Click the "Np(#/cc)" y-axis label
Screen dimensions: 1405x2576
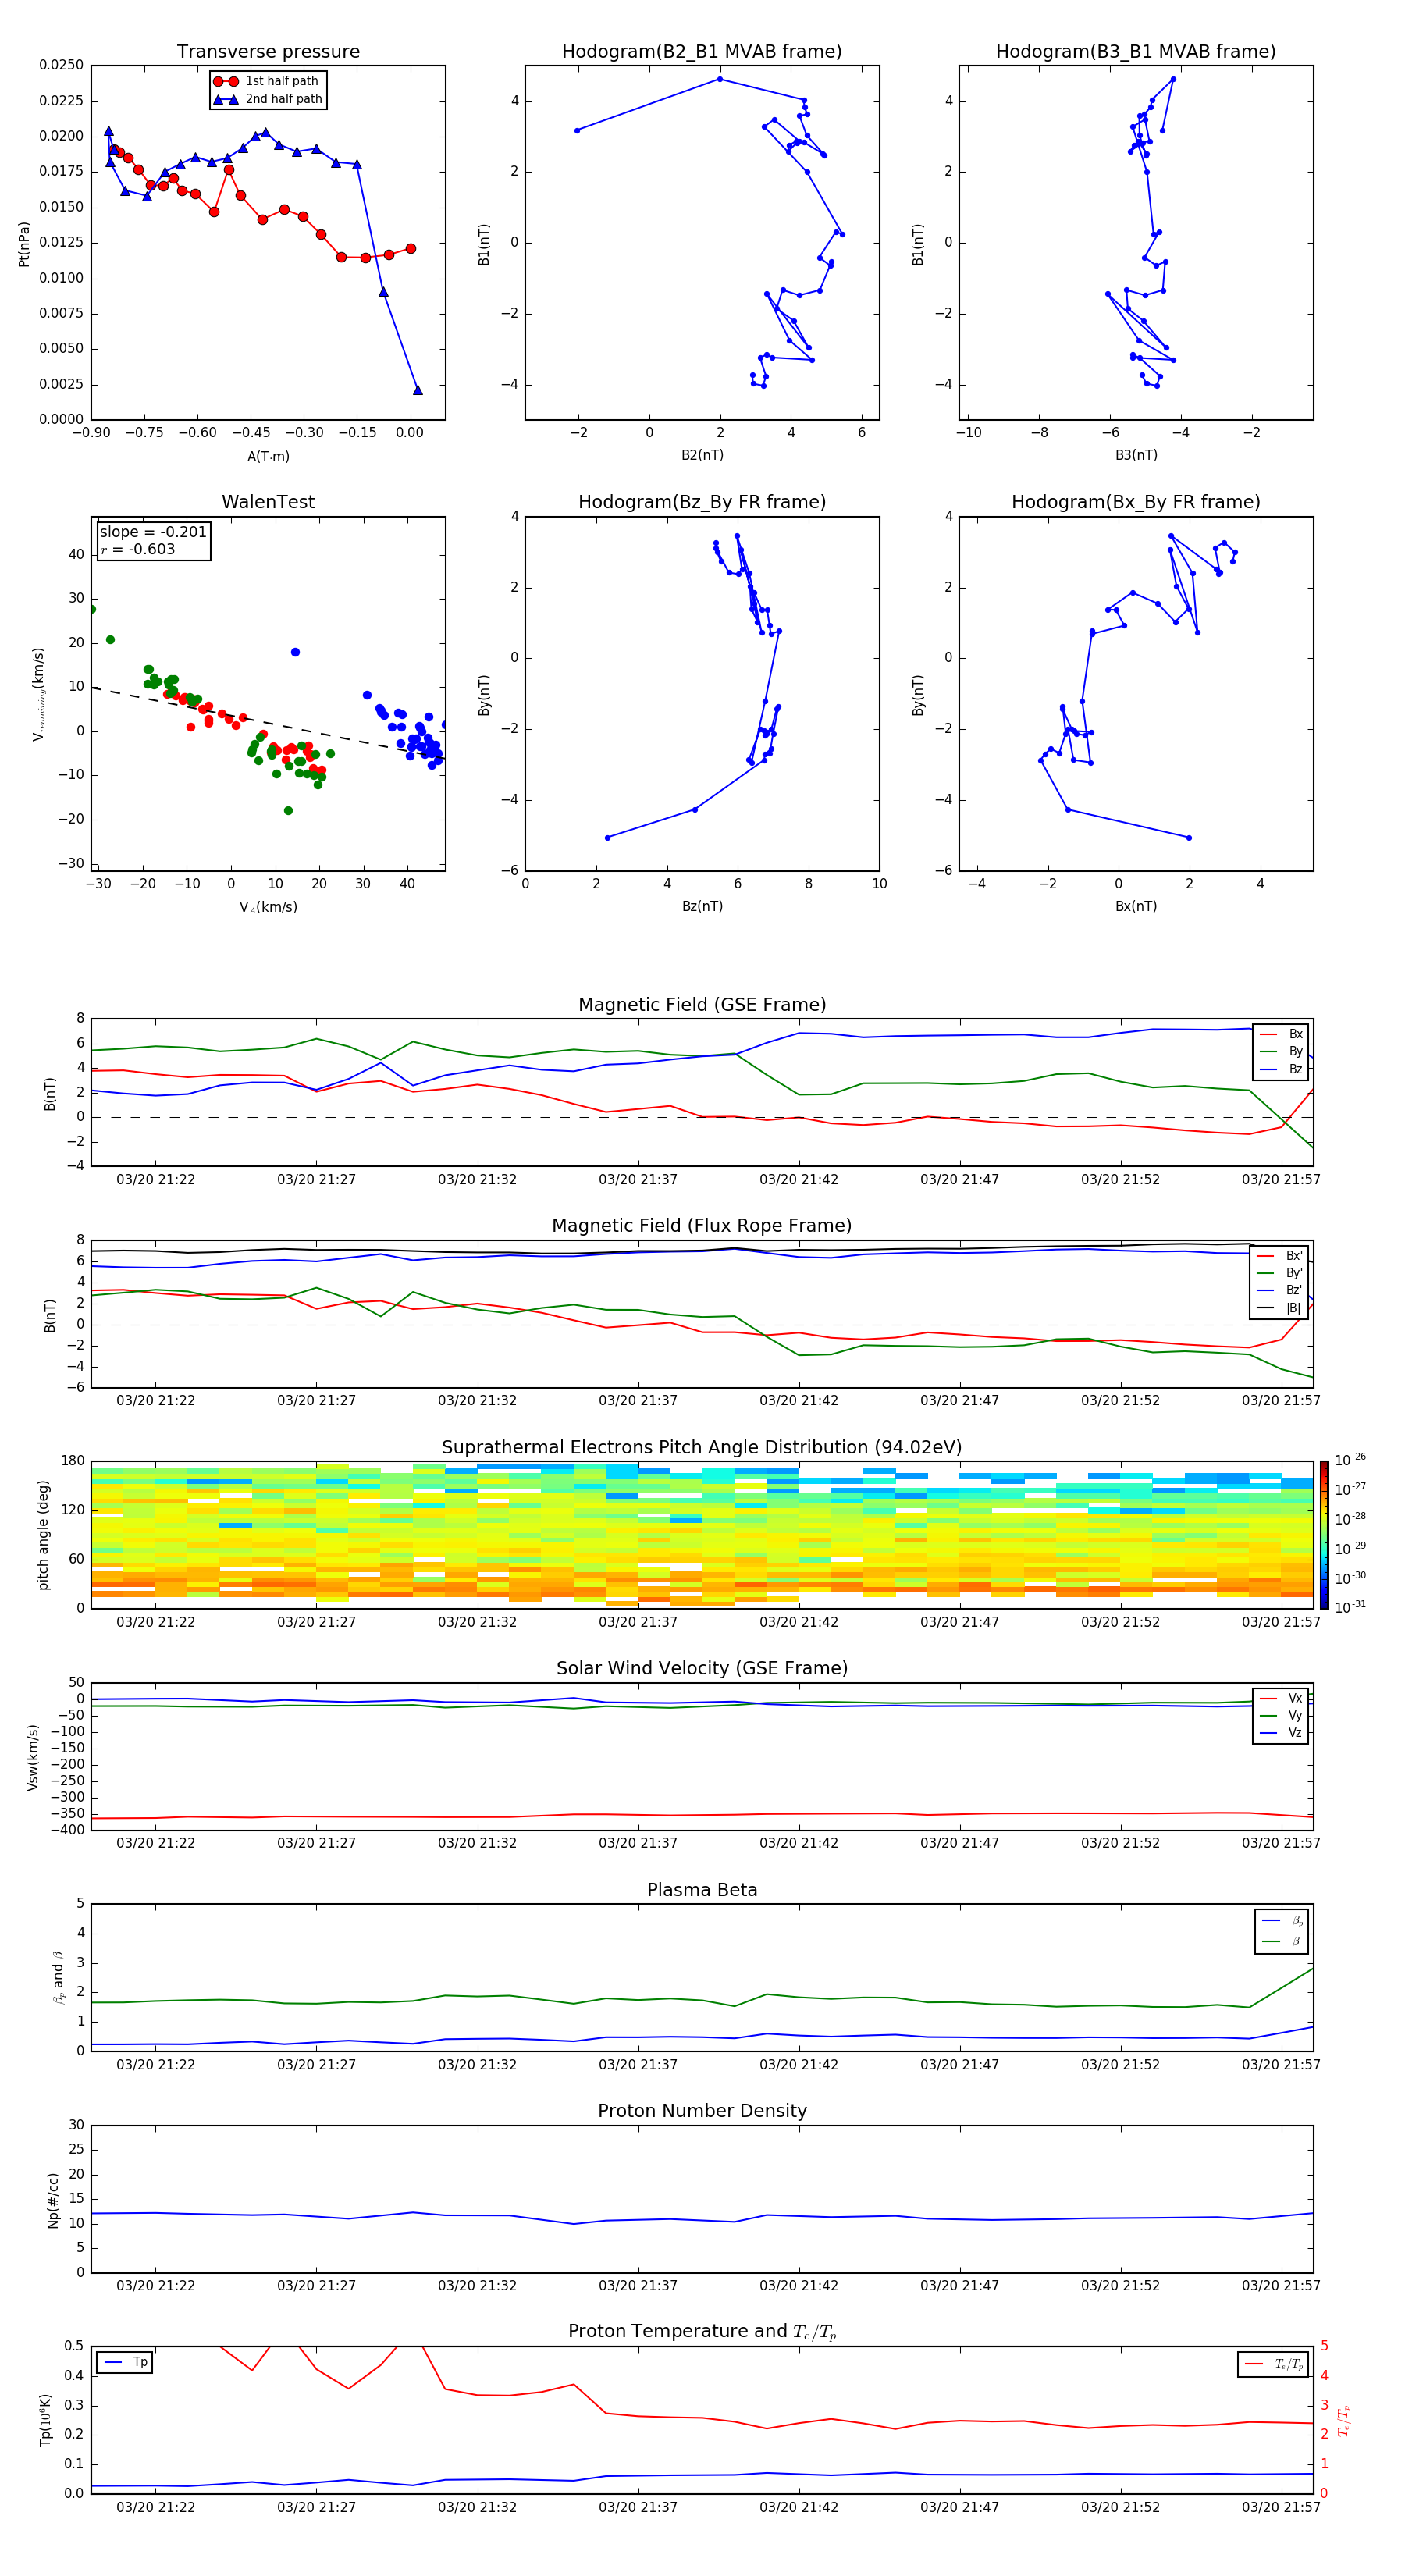[x=53, y=2200]
